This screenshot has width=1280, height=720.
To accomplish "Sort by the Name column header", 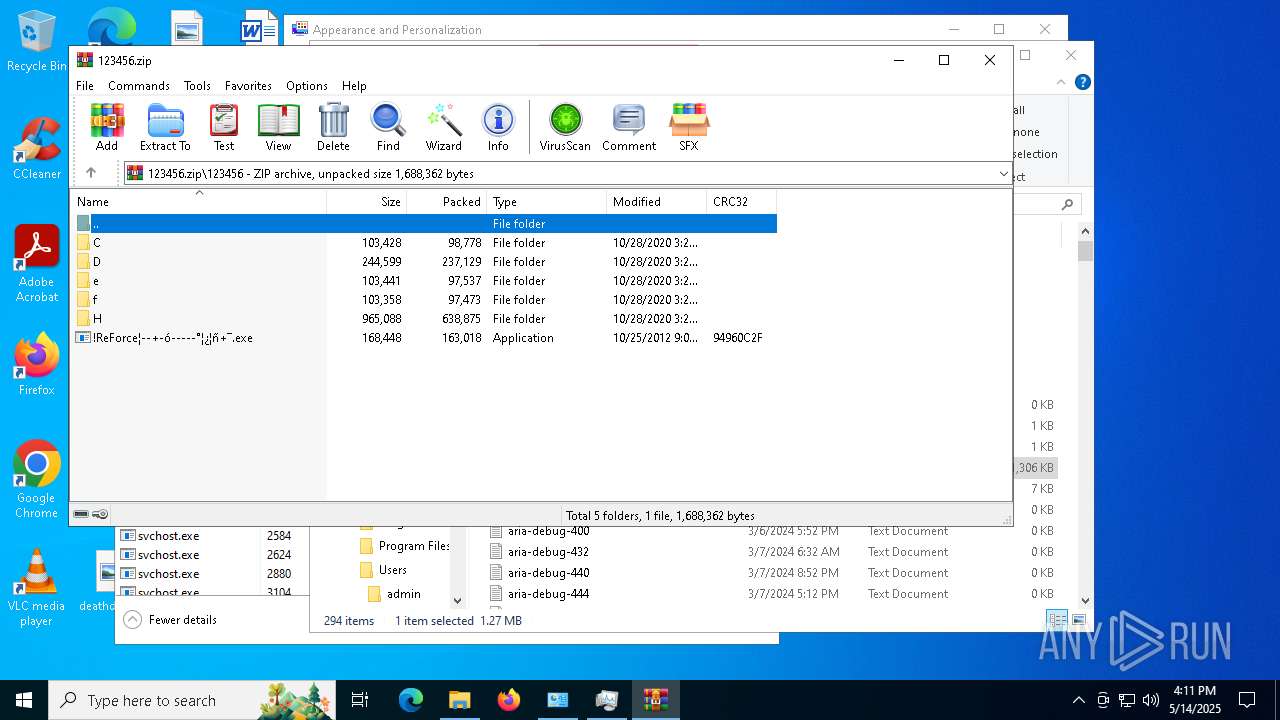I will click(x=198, y=202).
